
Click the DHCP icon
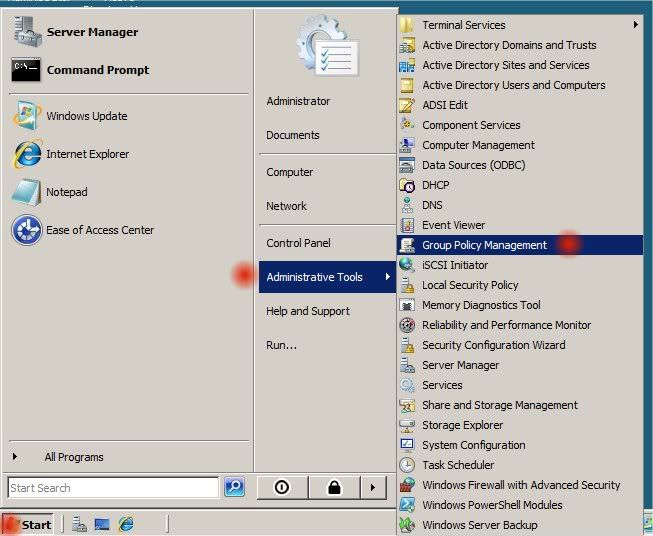point(406,185)
